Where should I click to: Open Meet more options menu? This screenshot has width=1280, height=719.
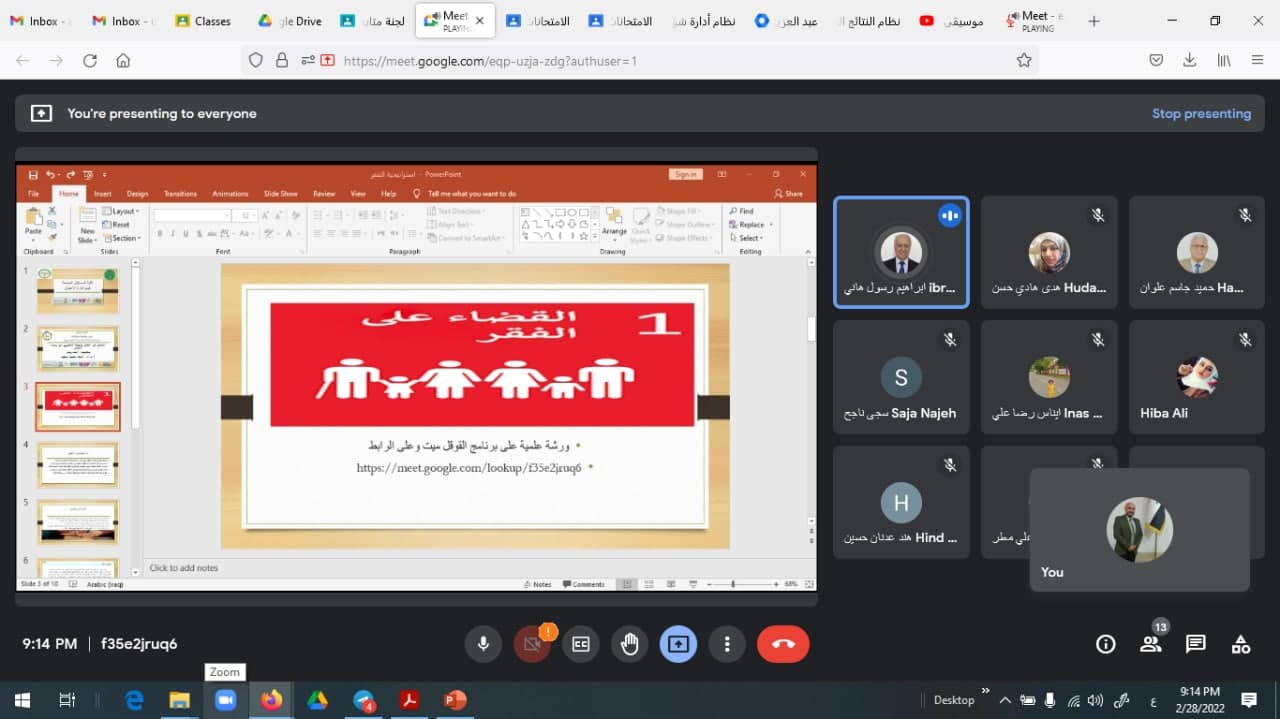point(727,645)
